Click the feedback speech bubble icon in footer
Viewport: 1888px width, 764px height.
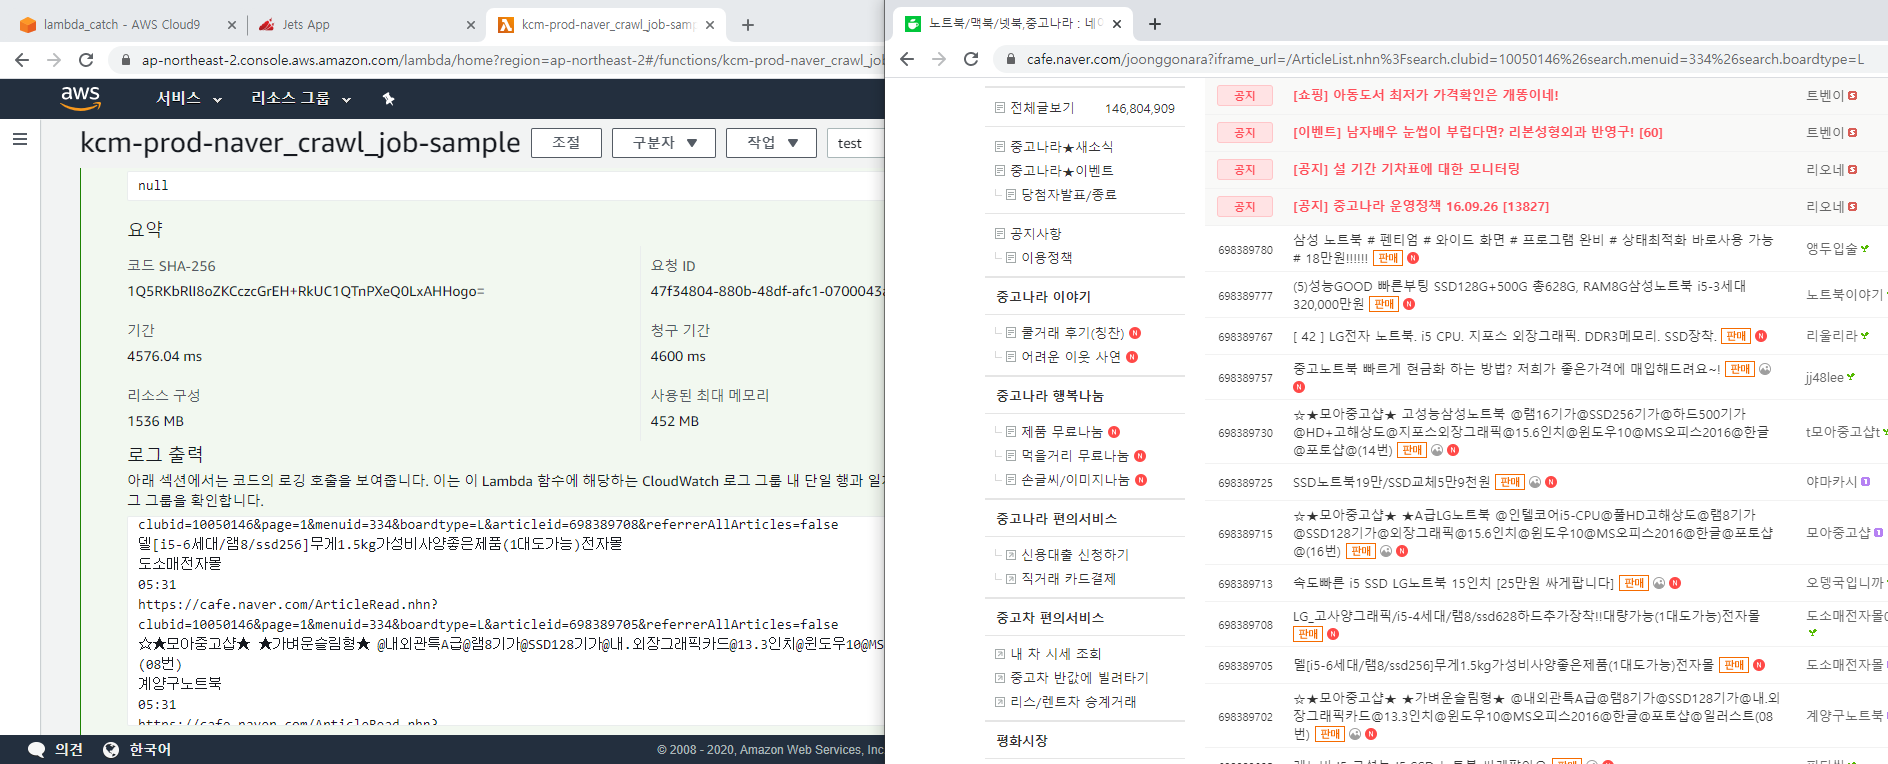37,750
